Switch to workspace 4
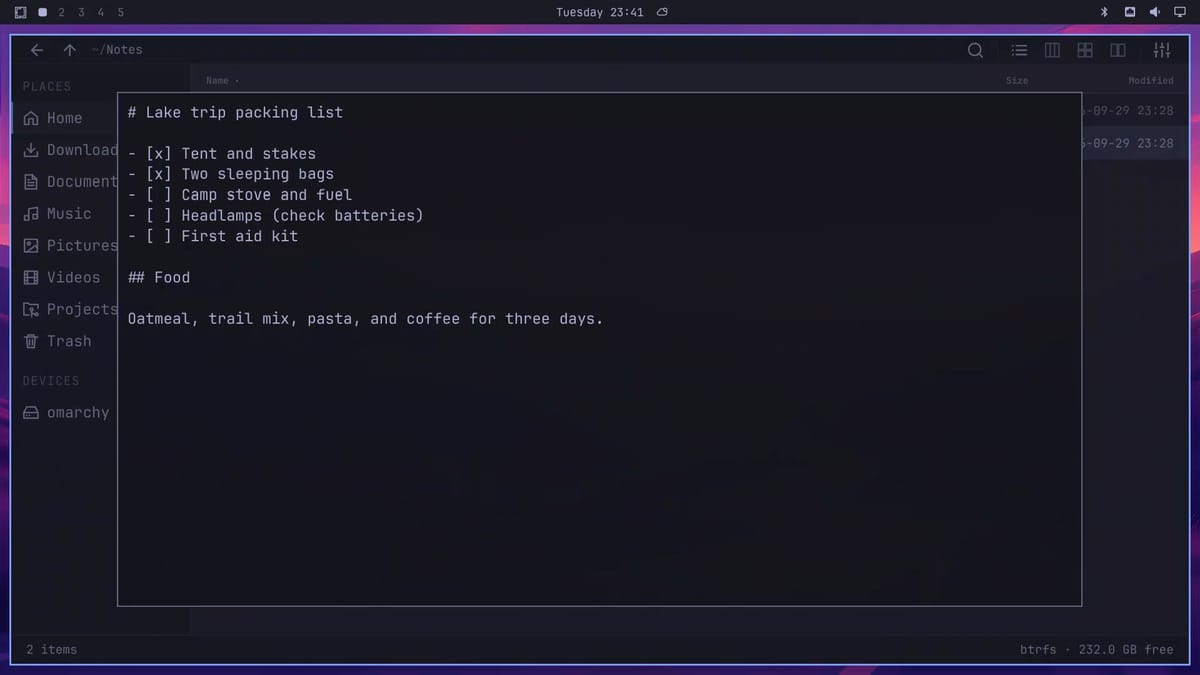The height and width of the screenshot is (675, 1200). (101, 12)
